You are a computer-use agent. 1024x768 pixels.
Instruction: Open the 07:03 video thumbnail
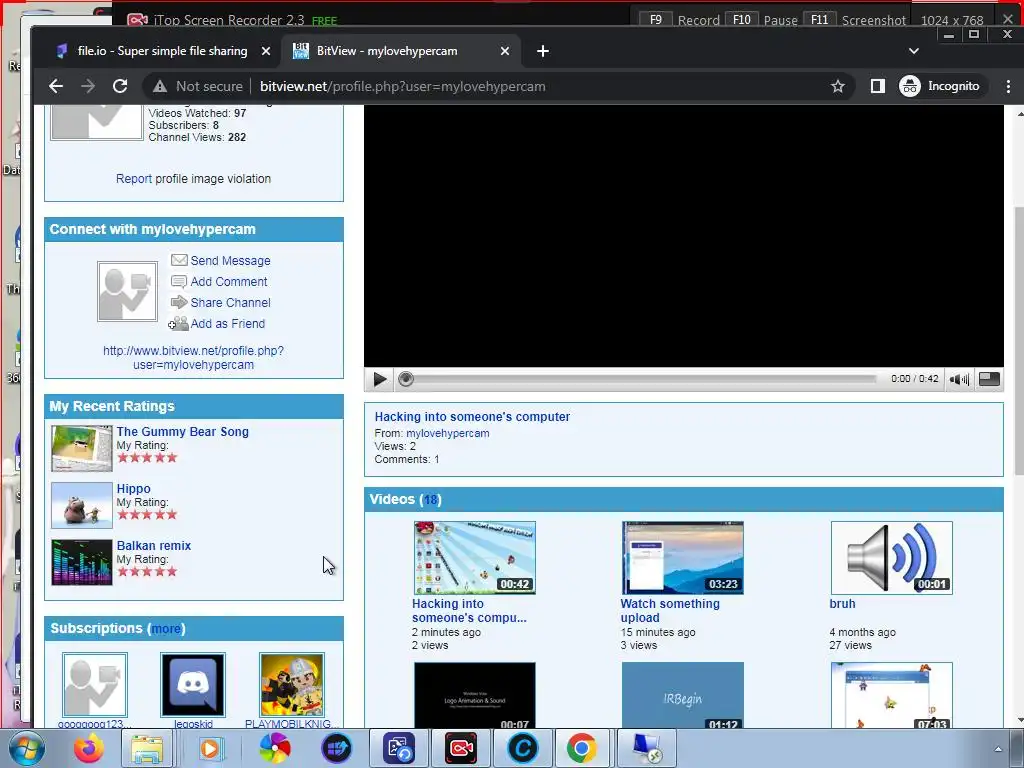click(x=891, y=695)
